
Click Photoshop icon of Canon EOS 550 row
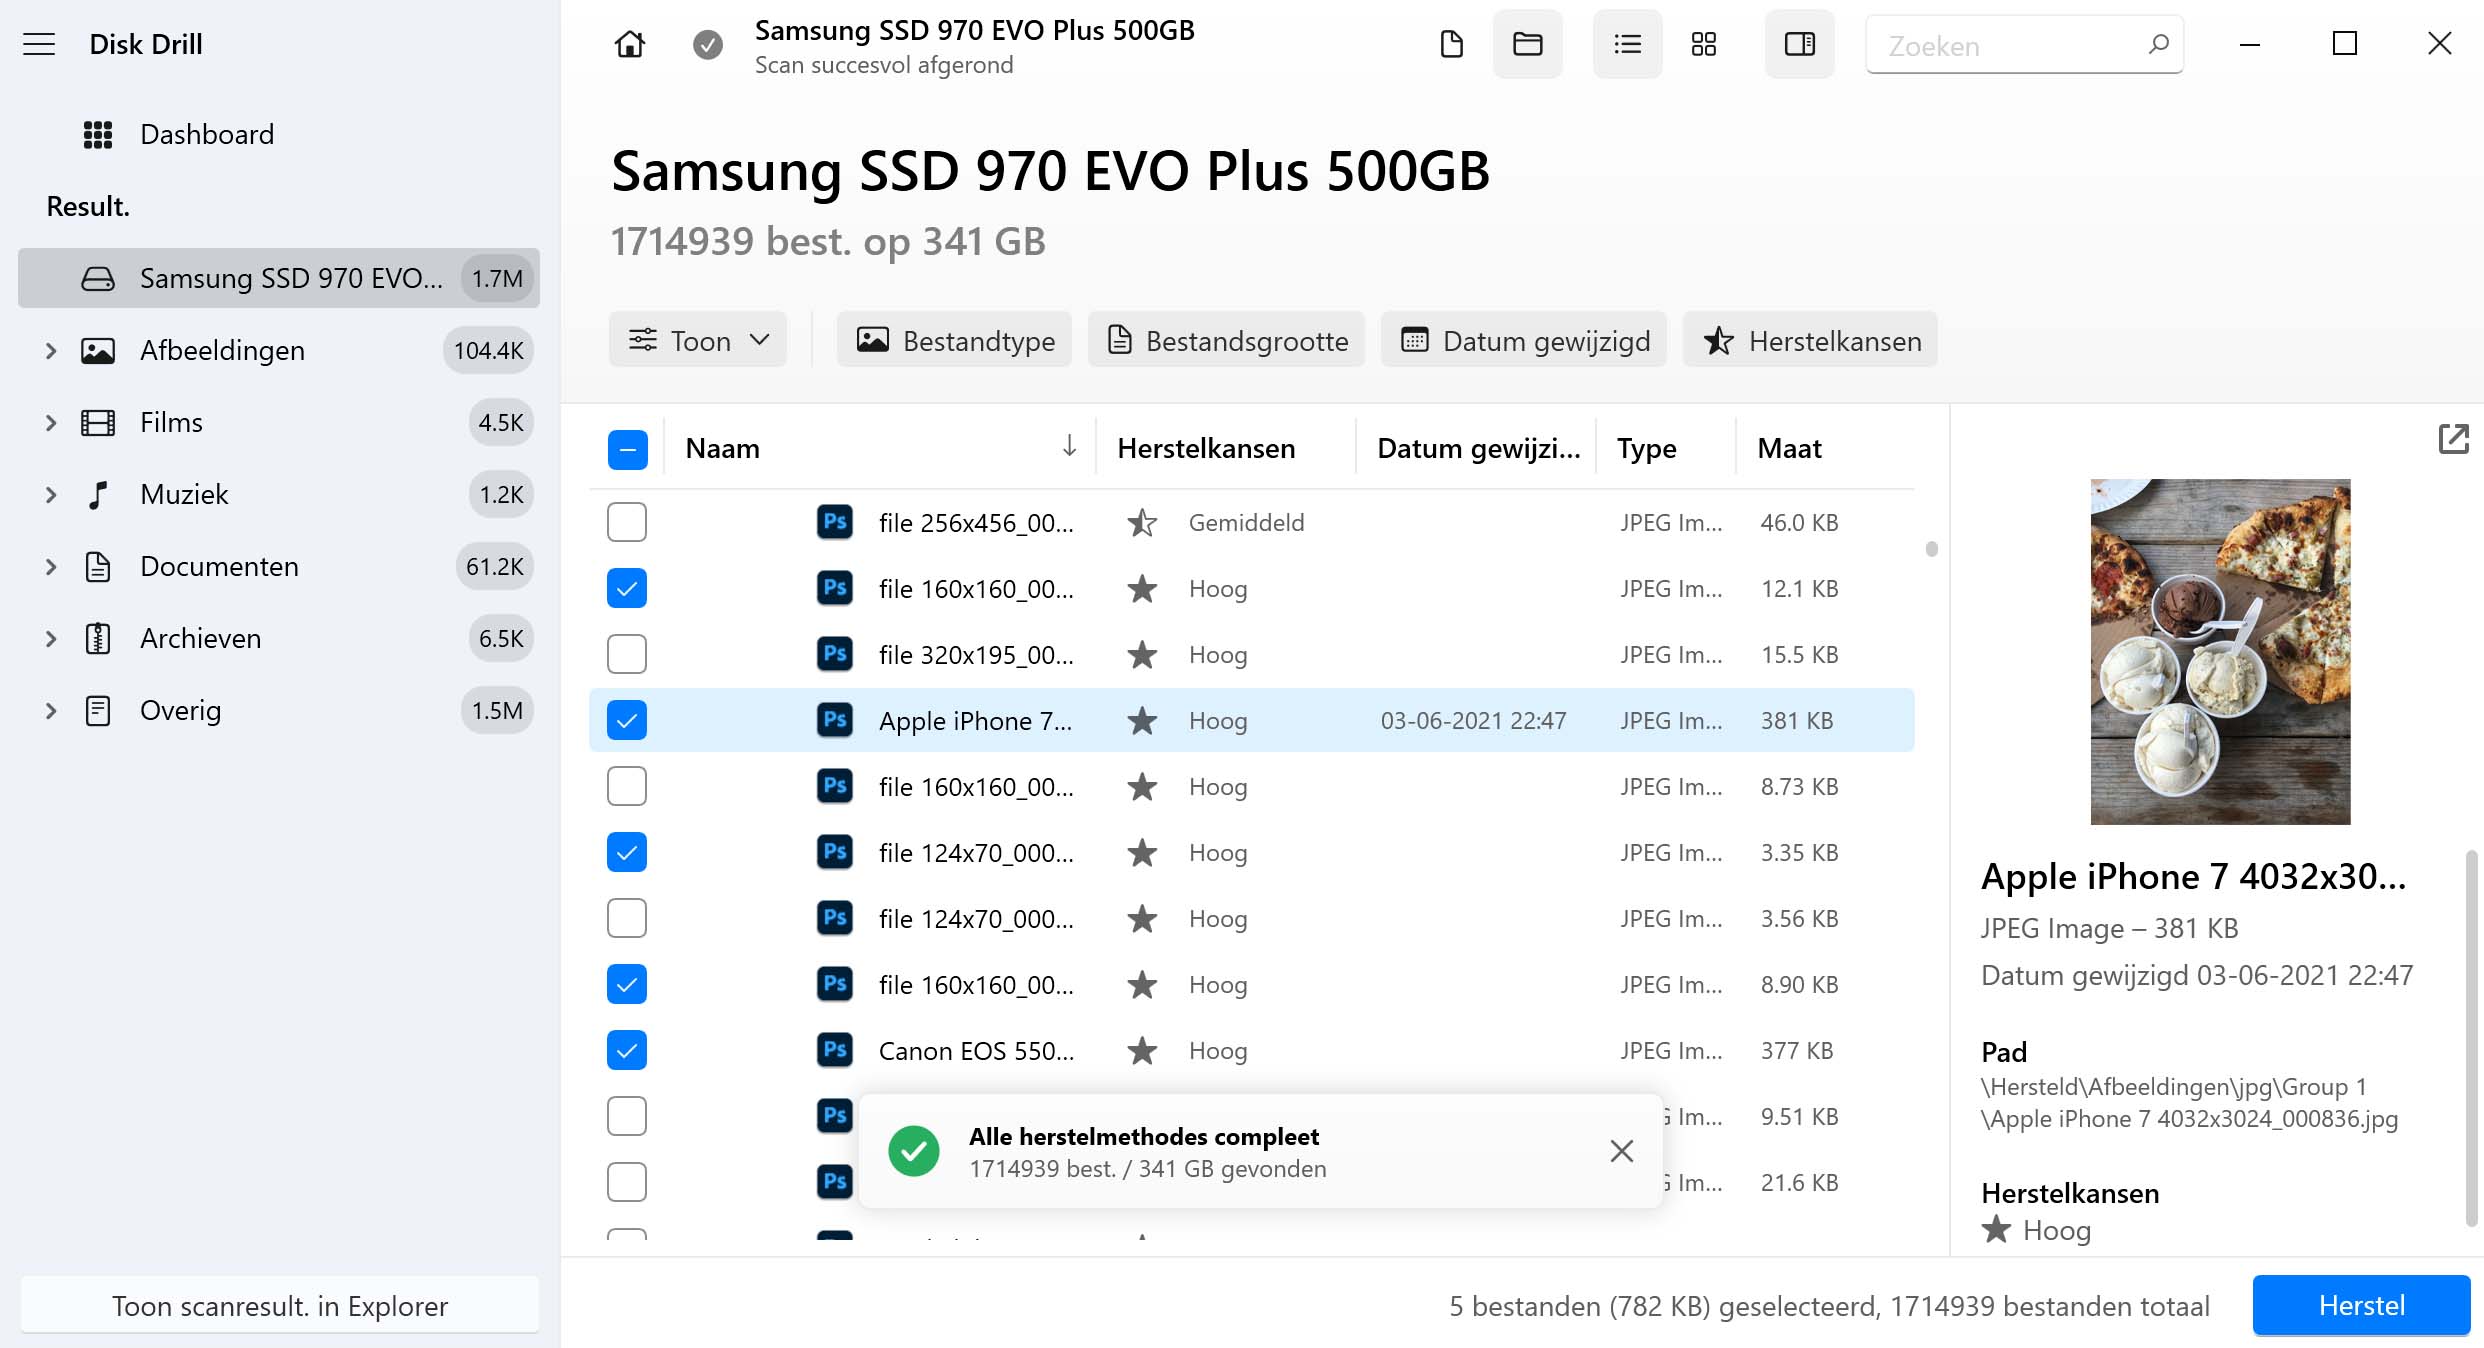click(x=834, y=1050)
